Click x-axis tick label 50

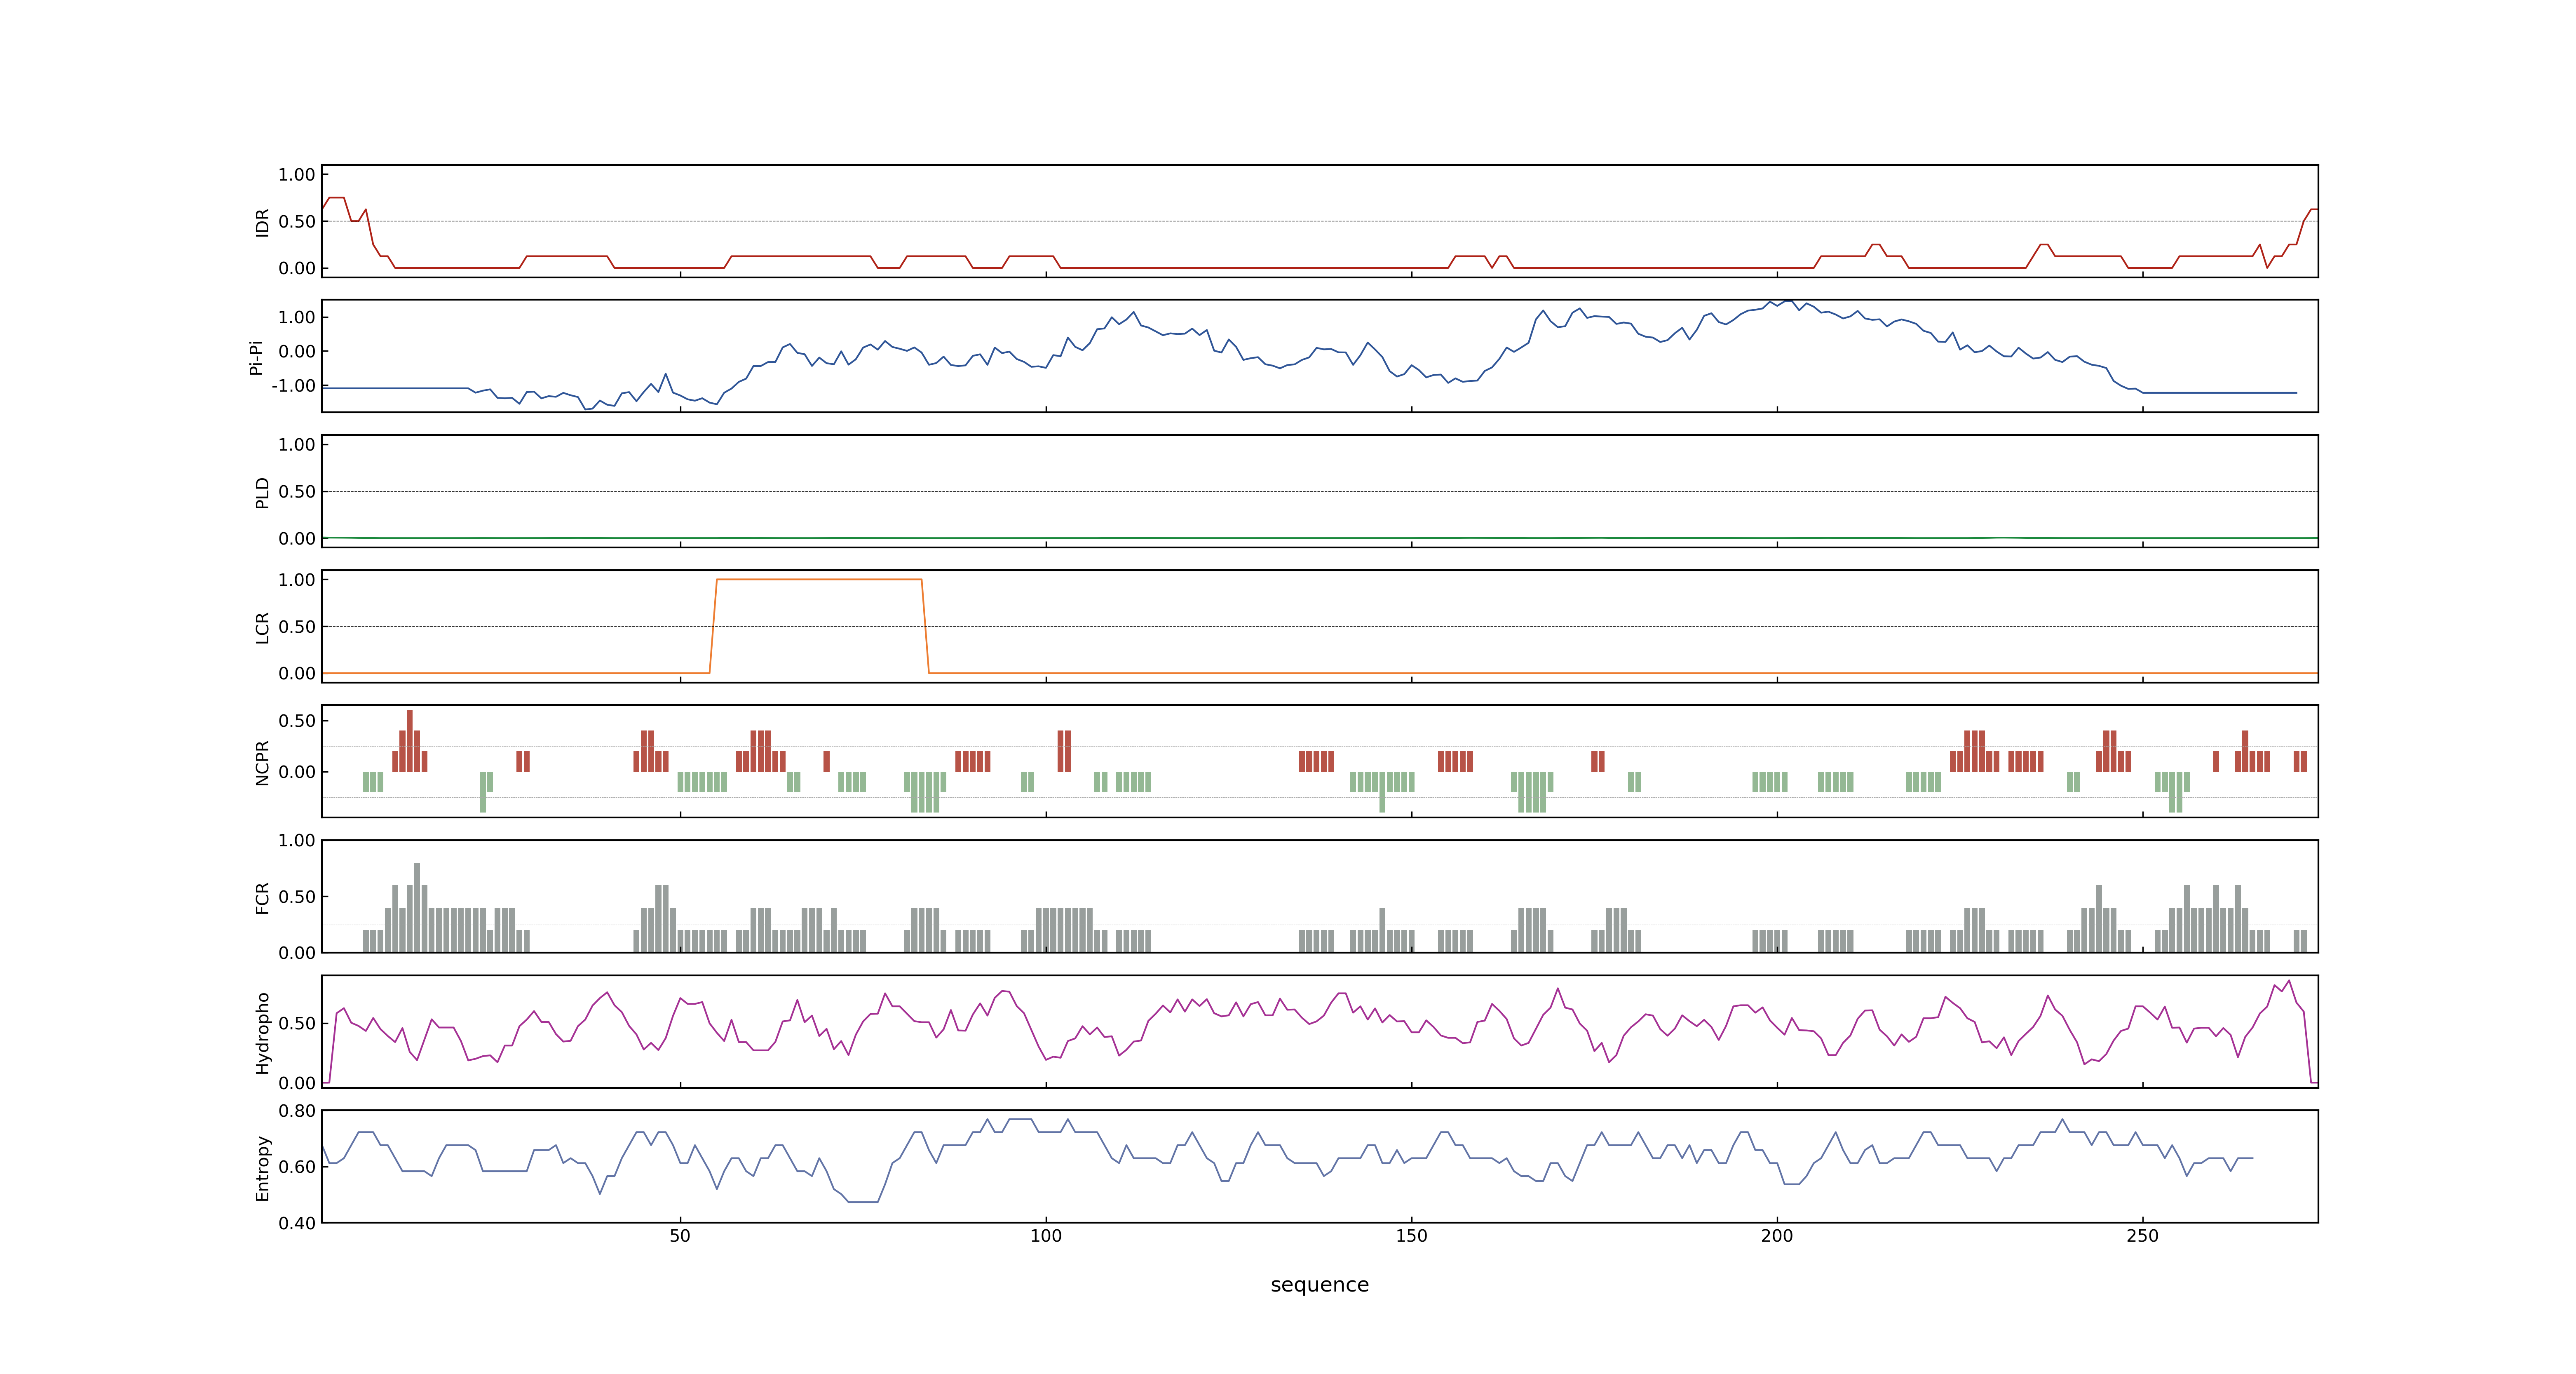point(680,1236)
